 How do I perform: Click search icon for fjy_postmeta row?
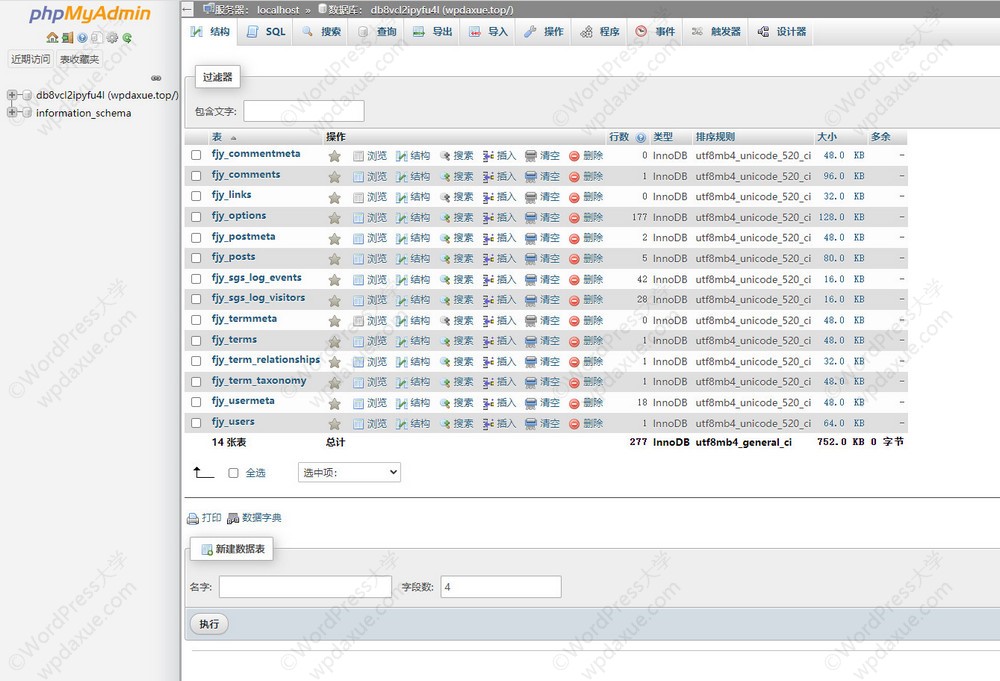[x=445, y=238]
